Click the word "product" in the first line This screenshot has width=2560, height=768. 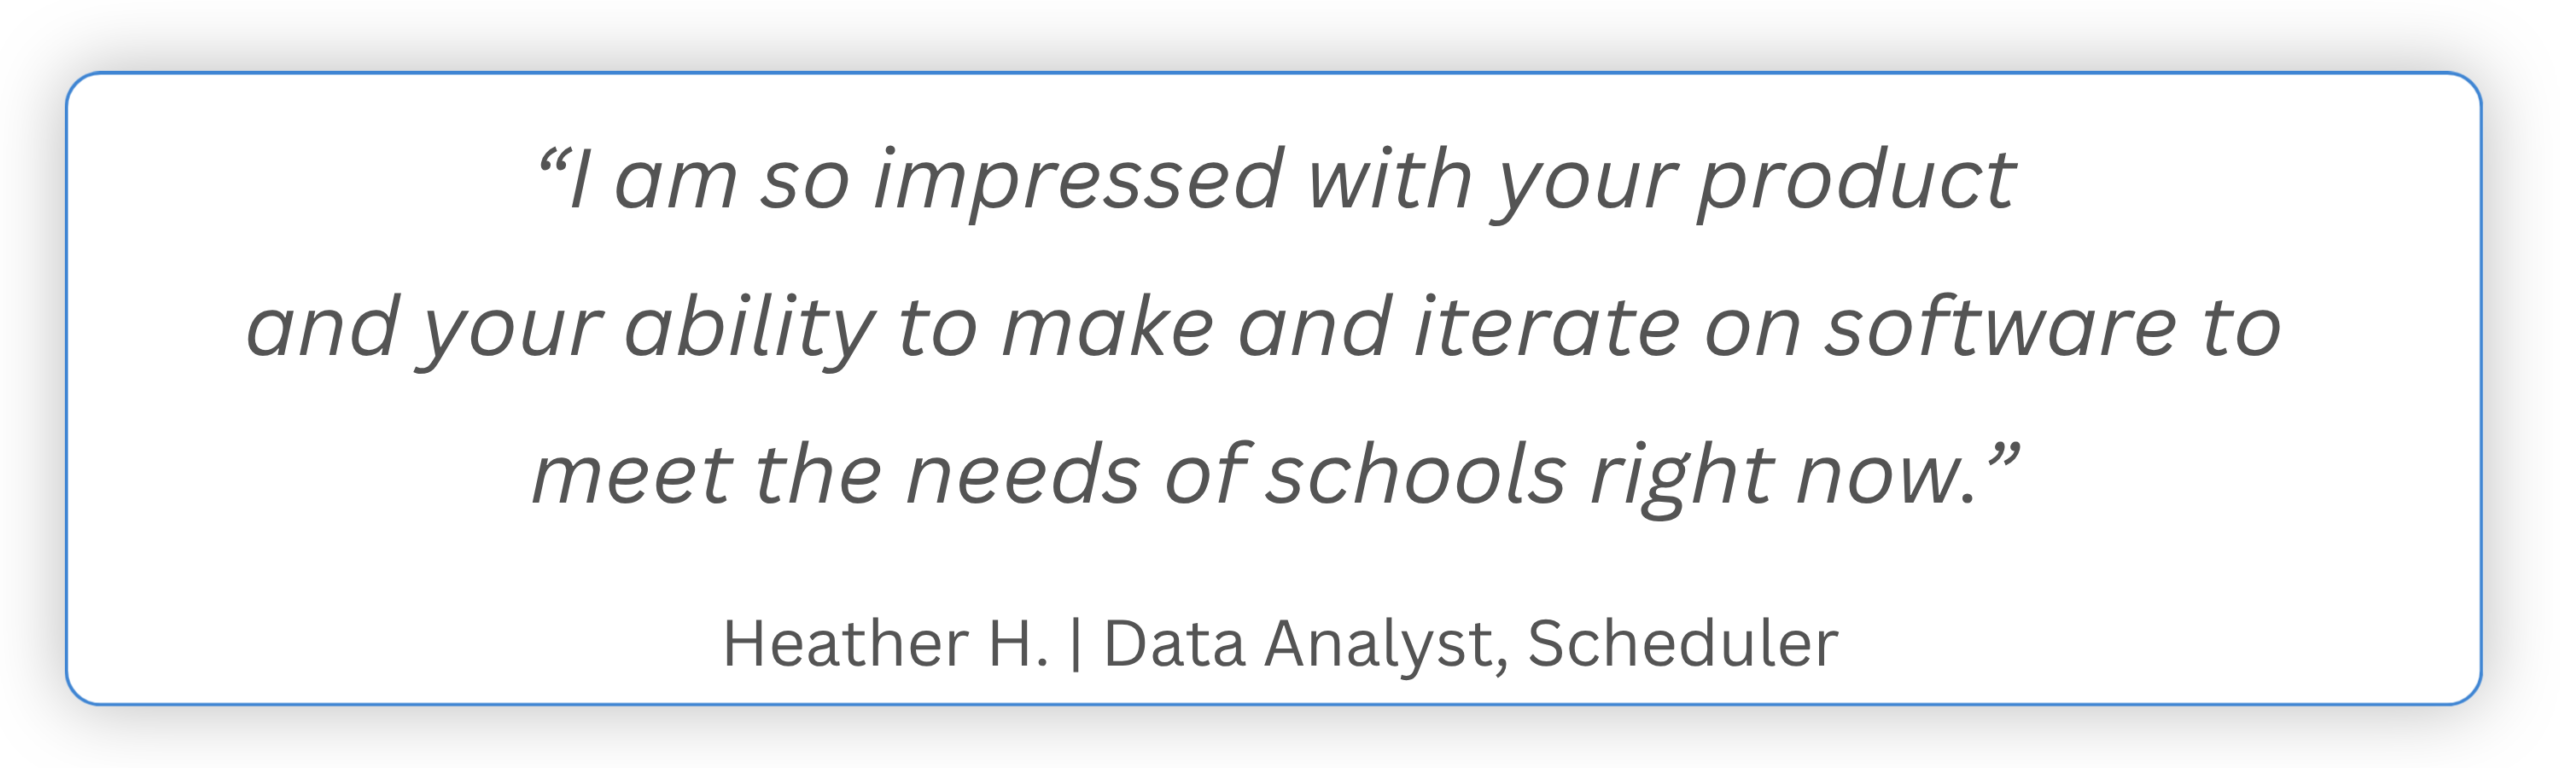[x=1857, y=182]
